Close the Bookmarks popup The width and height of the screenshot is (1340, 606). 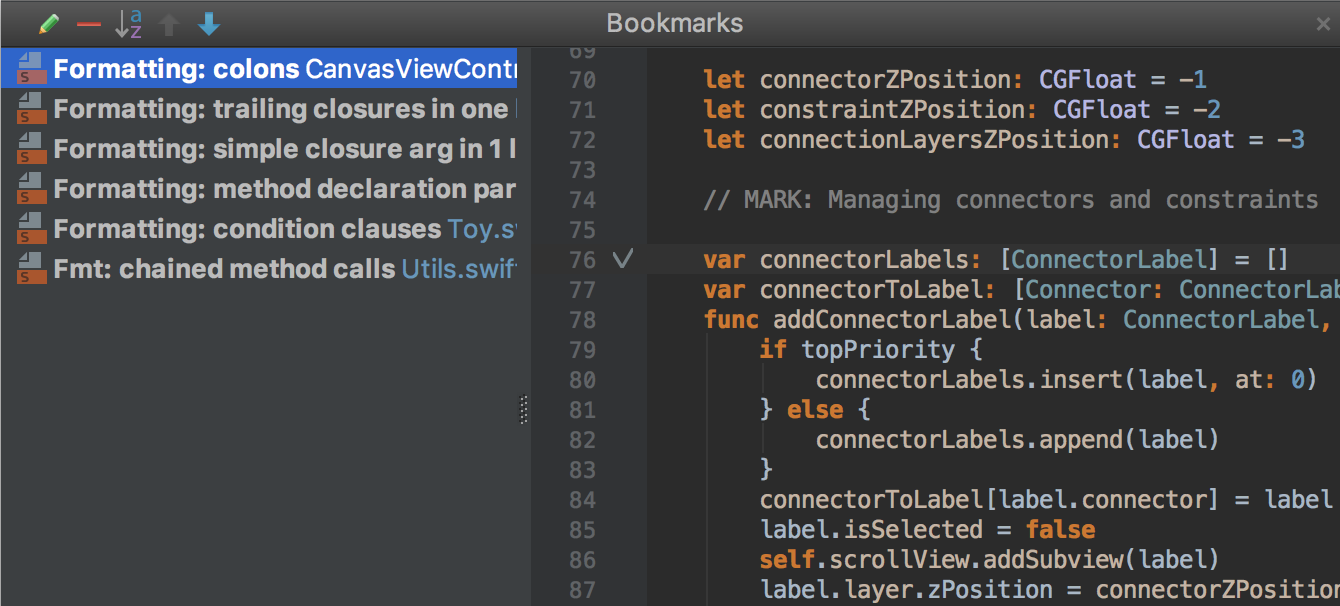click(x=1322, y=25)
